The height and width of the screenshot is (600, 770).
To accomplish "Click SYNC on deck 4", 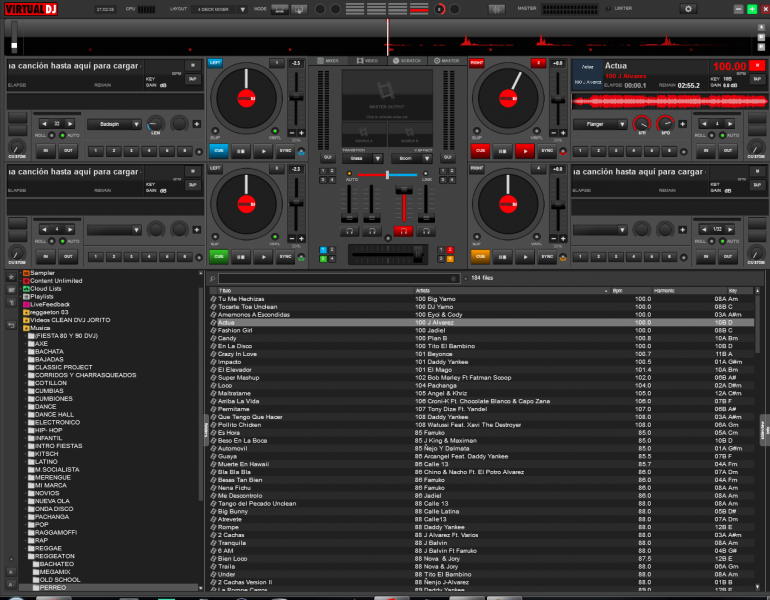I will point(547,257).
